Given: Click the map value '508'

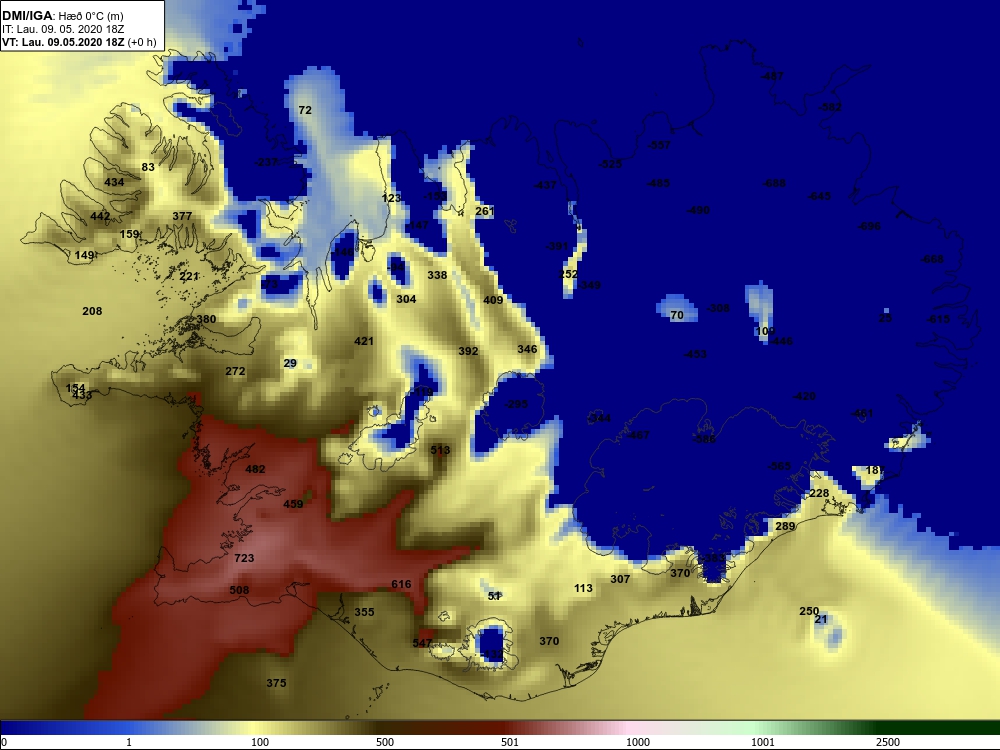Looking at the screenshot, I should [239, 590].
